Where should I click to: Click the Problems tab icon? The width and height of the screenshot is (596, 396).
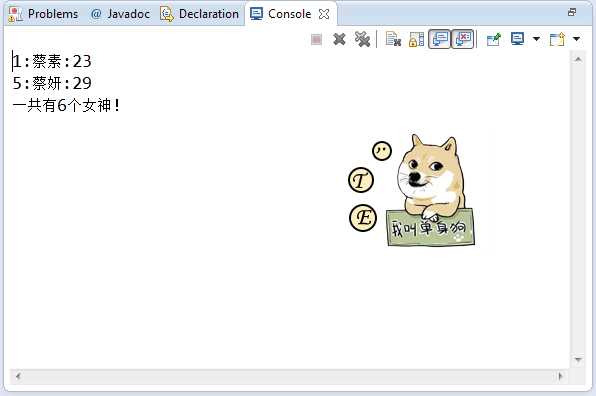point(15,14)
